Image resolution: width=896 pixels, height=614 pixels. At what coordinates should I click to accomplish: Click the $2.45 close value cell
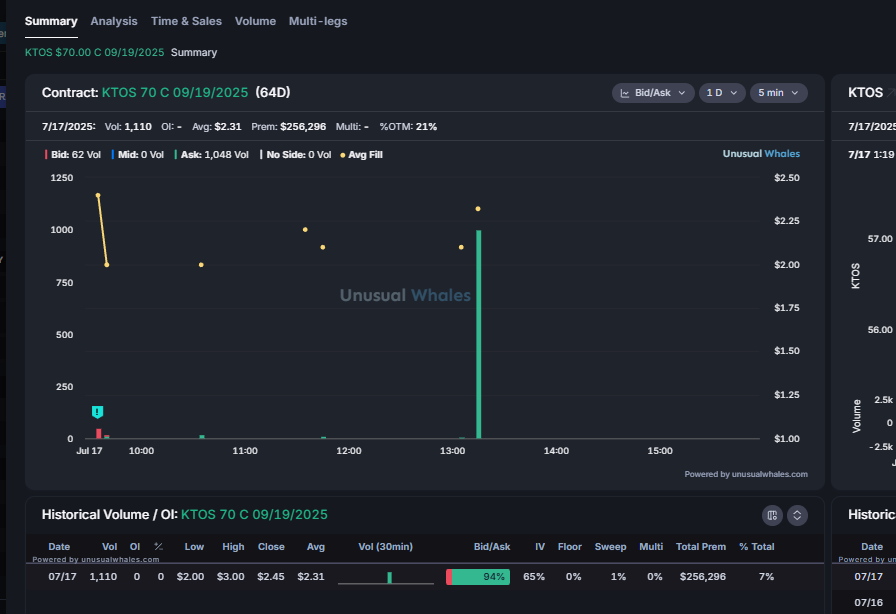pyautogui.click(x=270, y=576)
